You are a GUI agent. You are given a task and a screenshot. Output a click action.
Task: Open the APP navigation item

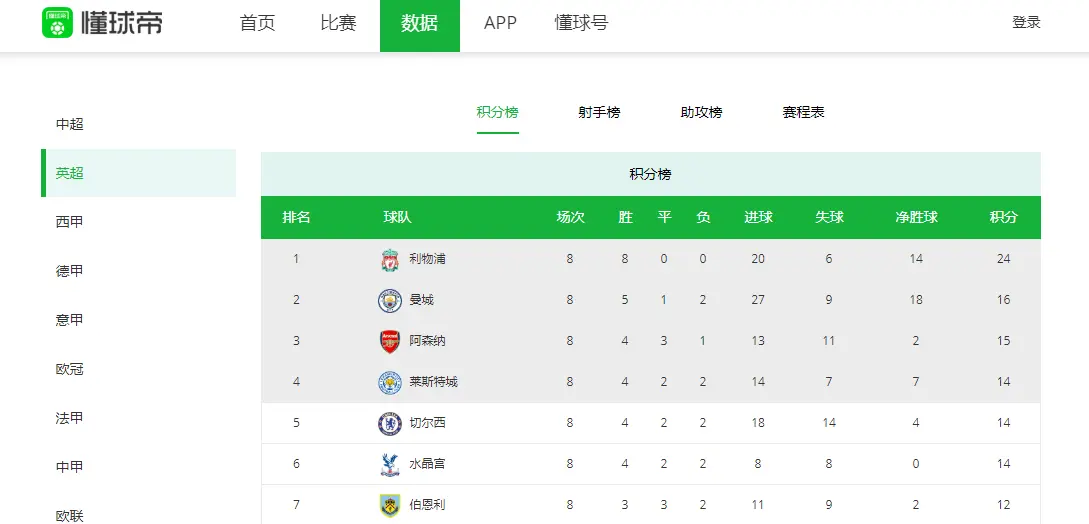pos(500,24)
